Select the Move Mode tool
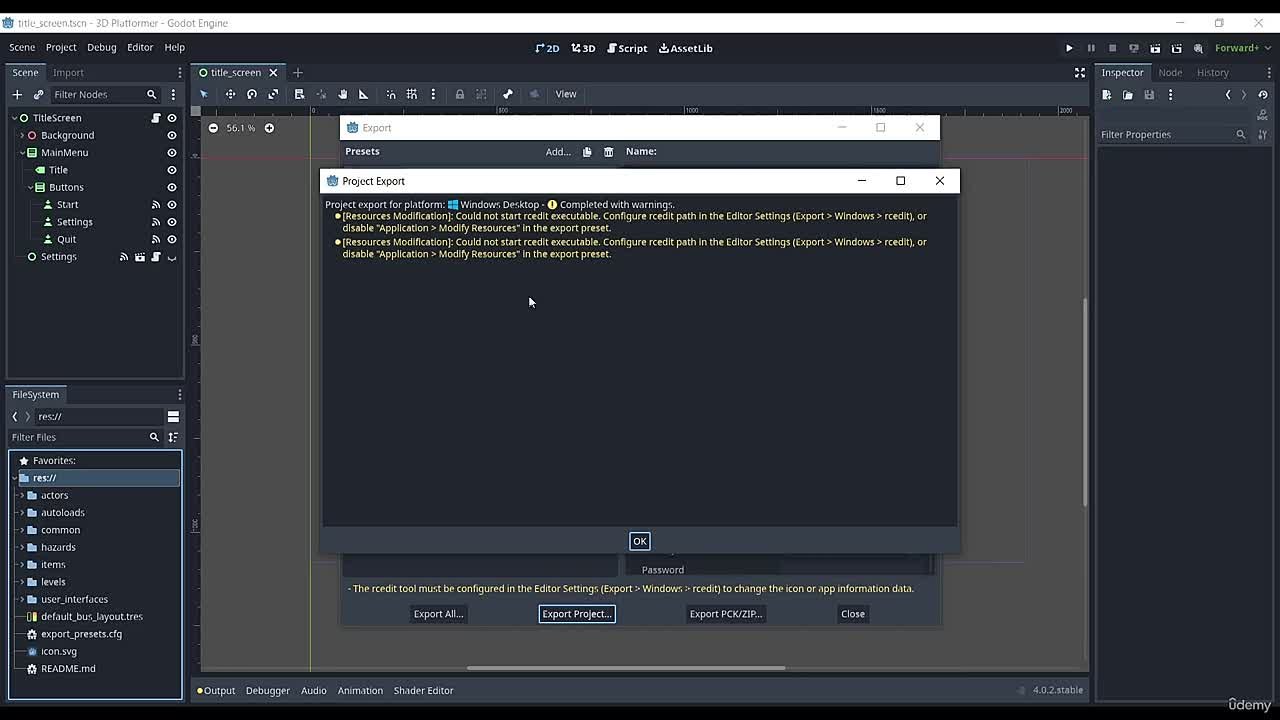Image resolution: width=1280 pixels, height=720 pixels. 230,94
